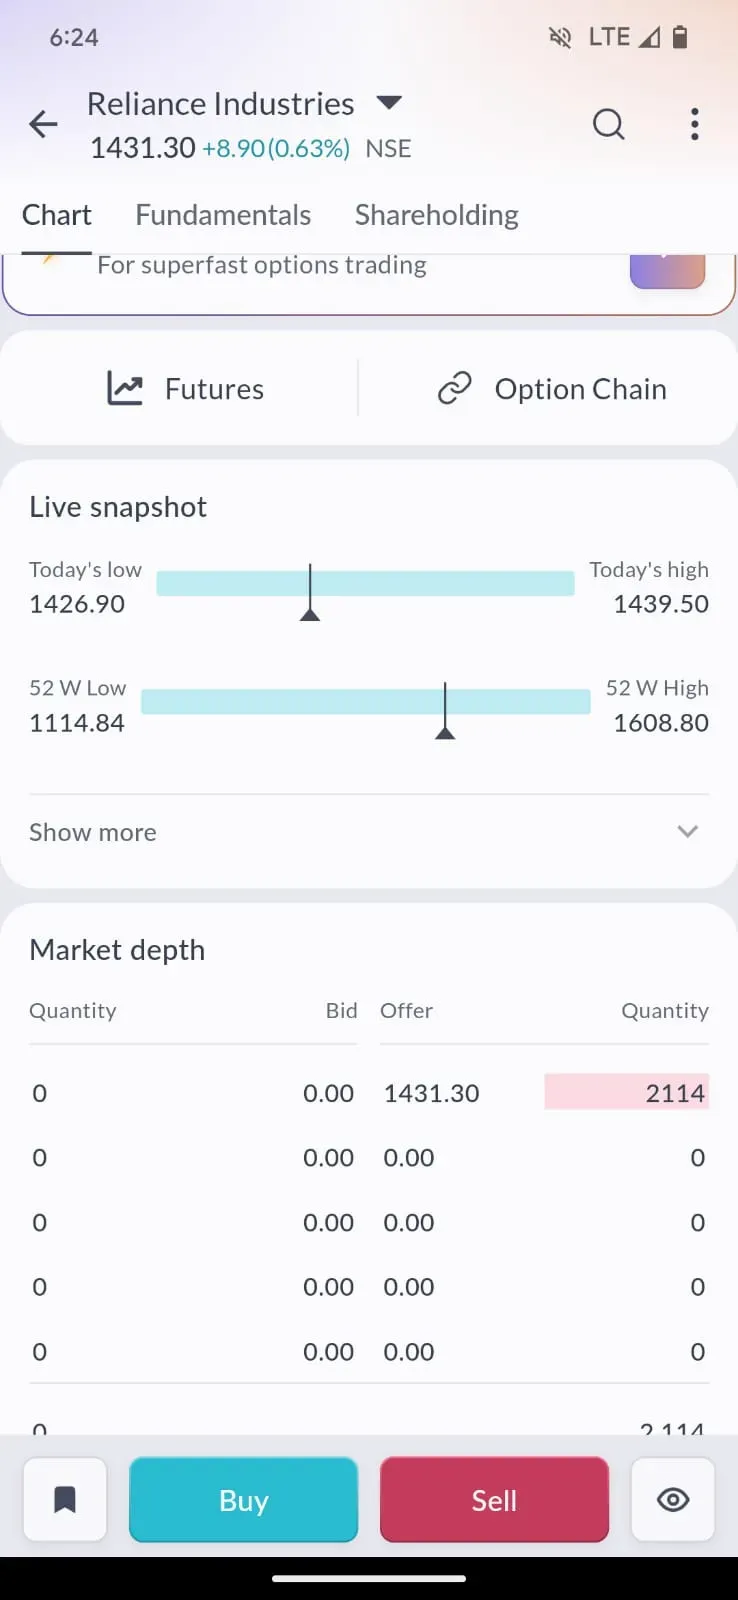
Task: Open the search magnifier icon
Action: [x=608, y=125]
